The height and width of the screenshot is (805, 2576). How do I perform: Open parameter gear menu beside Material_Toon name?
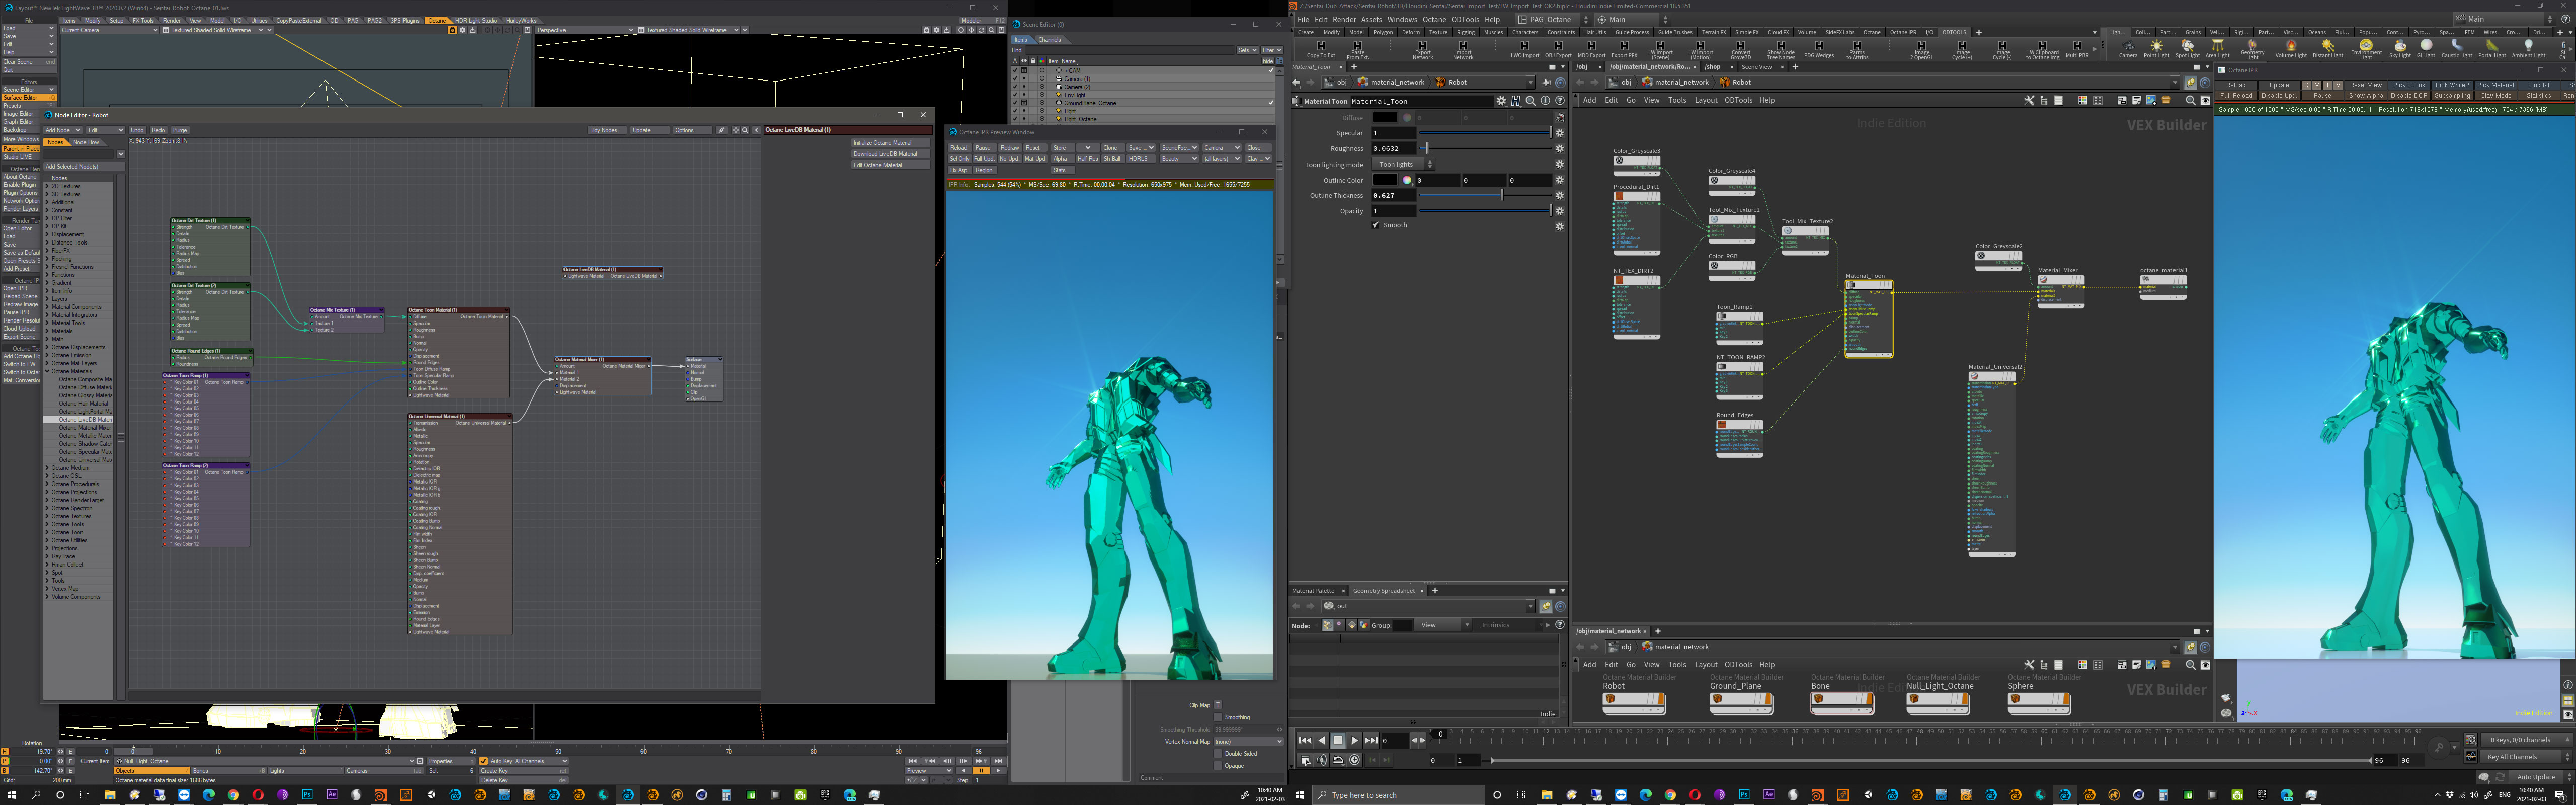(x=1500, y=101)
